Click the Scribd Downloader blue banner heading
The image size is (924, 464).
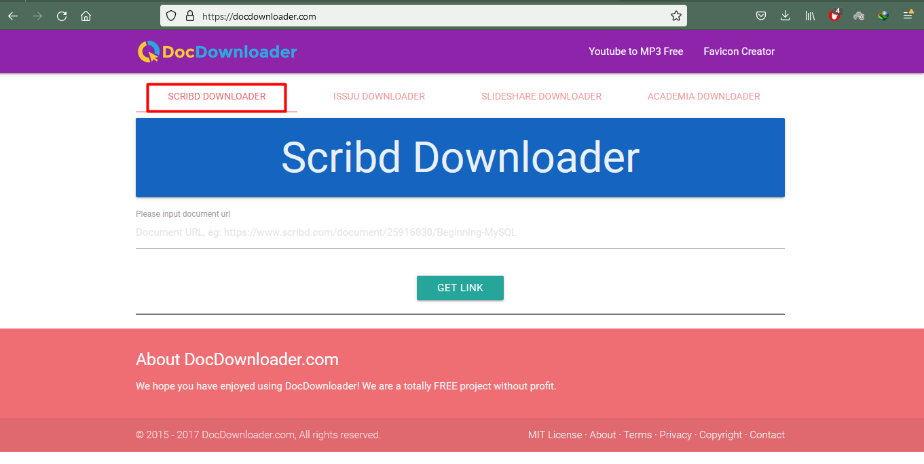[x=460, y=157]
